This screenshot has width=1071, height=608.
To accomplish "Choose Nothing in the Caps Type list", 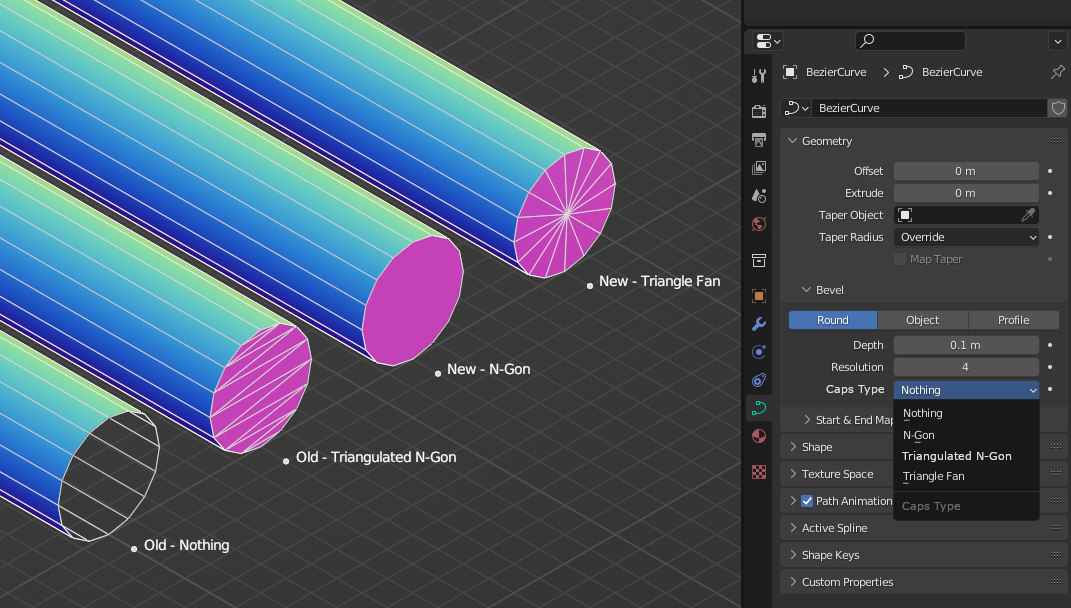I will 966,413.
